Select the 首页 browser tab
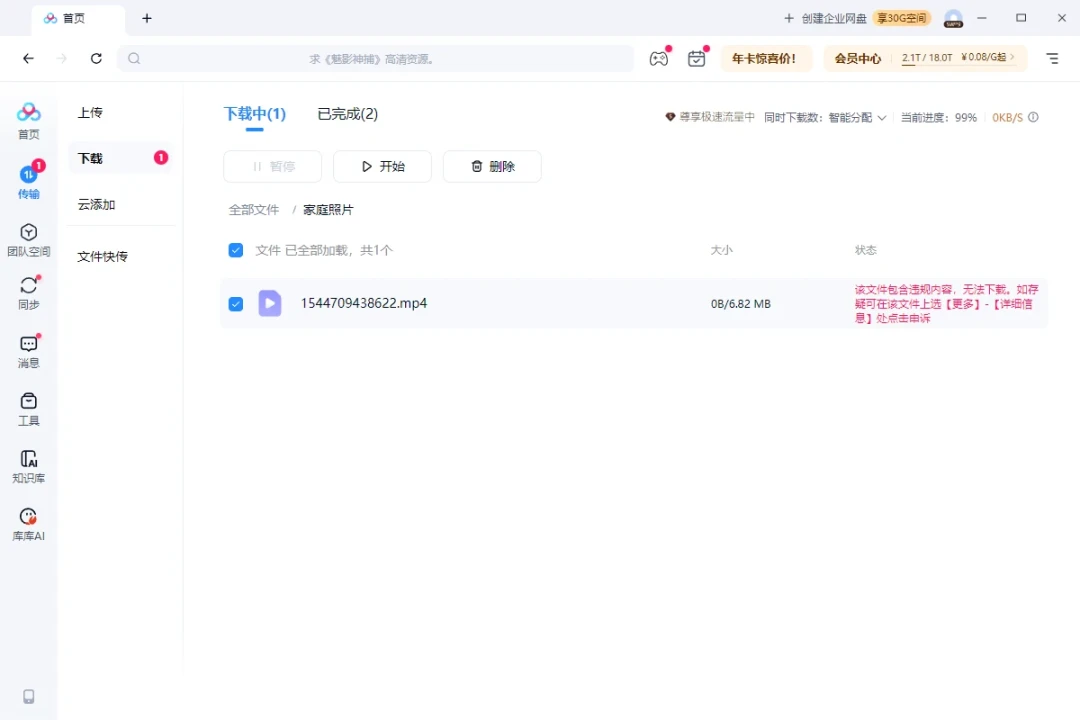Viewport: 1080px width, 720px height. tap(78, 19)
